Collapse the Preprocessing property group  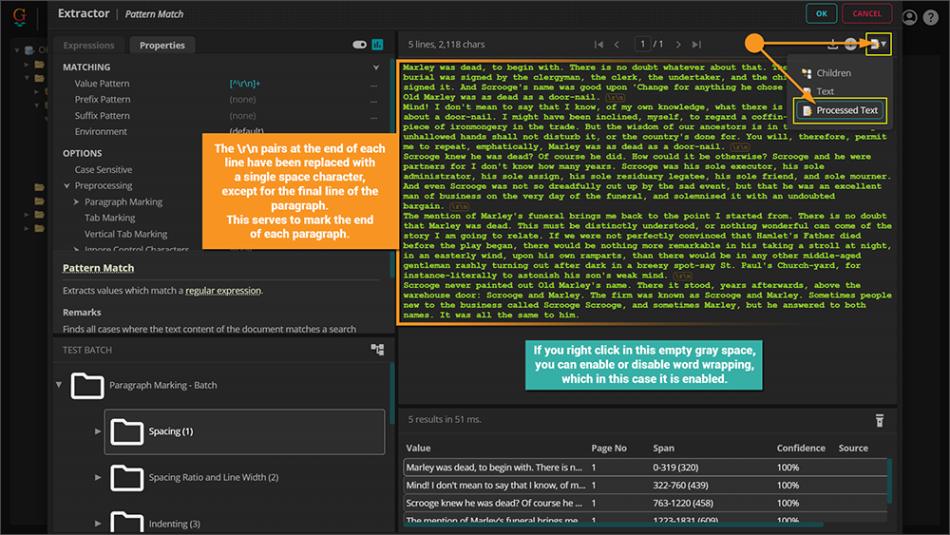(67, 185)
